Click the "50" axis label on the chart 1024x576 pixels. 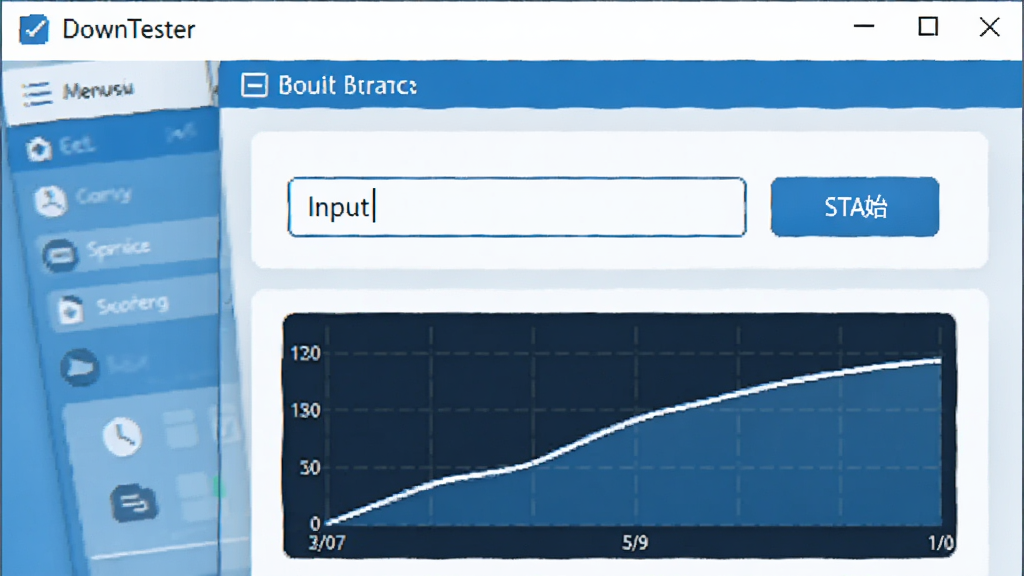(x=310, y=468)
